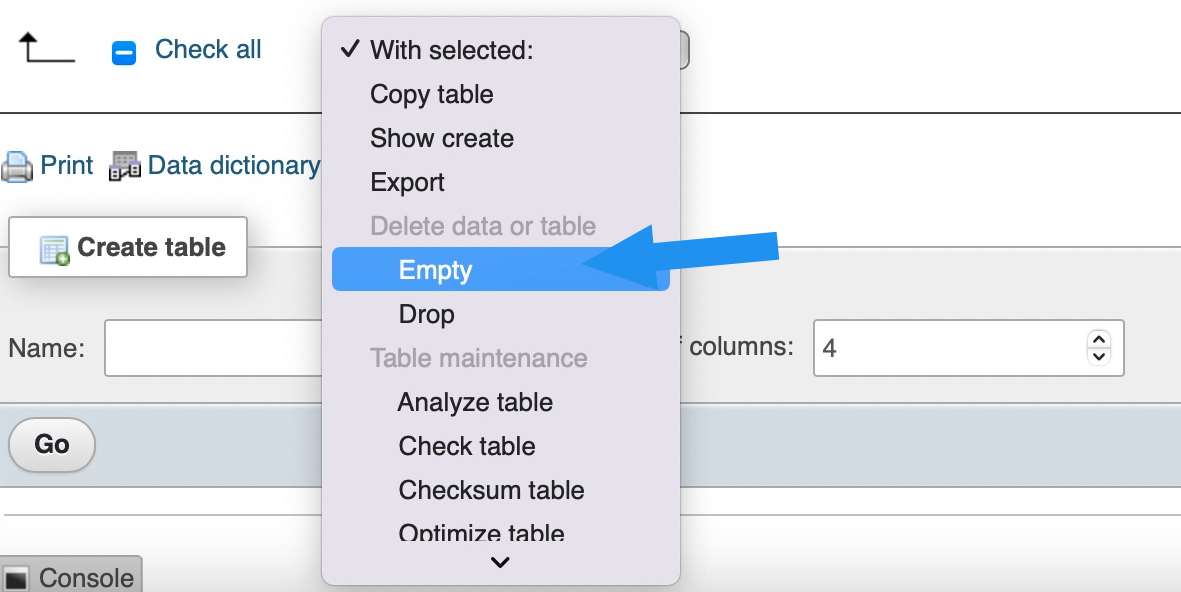Click the Go button

52,445
